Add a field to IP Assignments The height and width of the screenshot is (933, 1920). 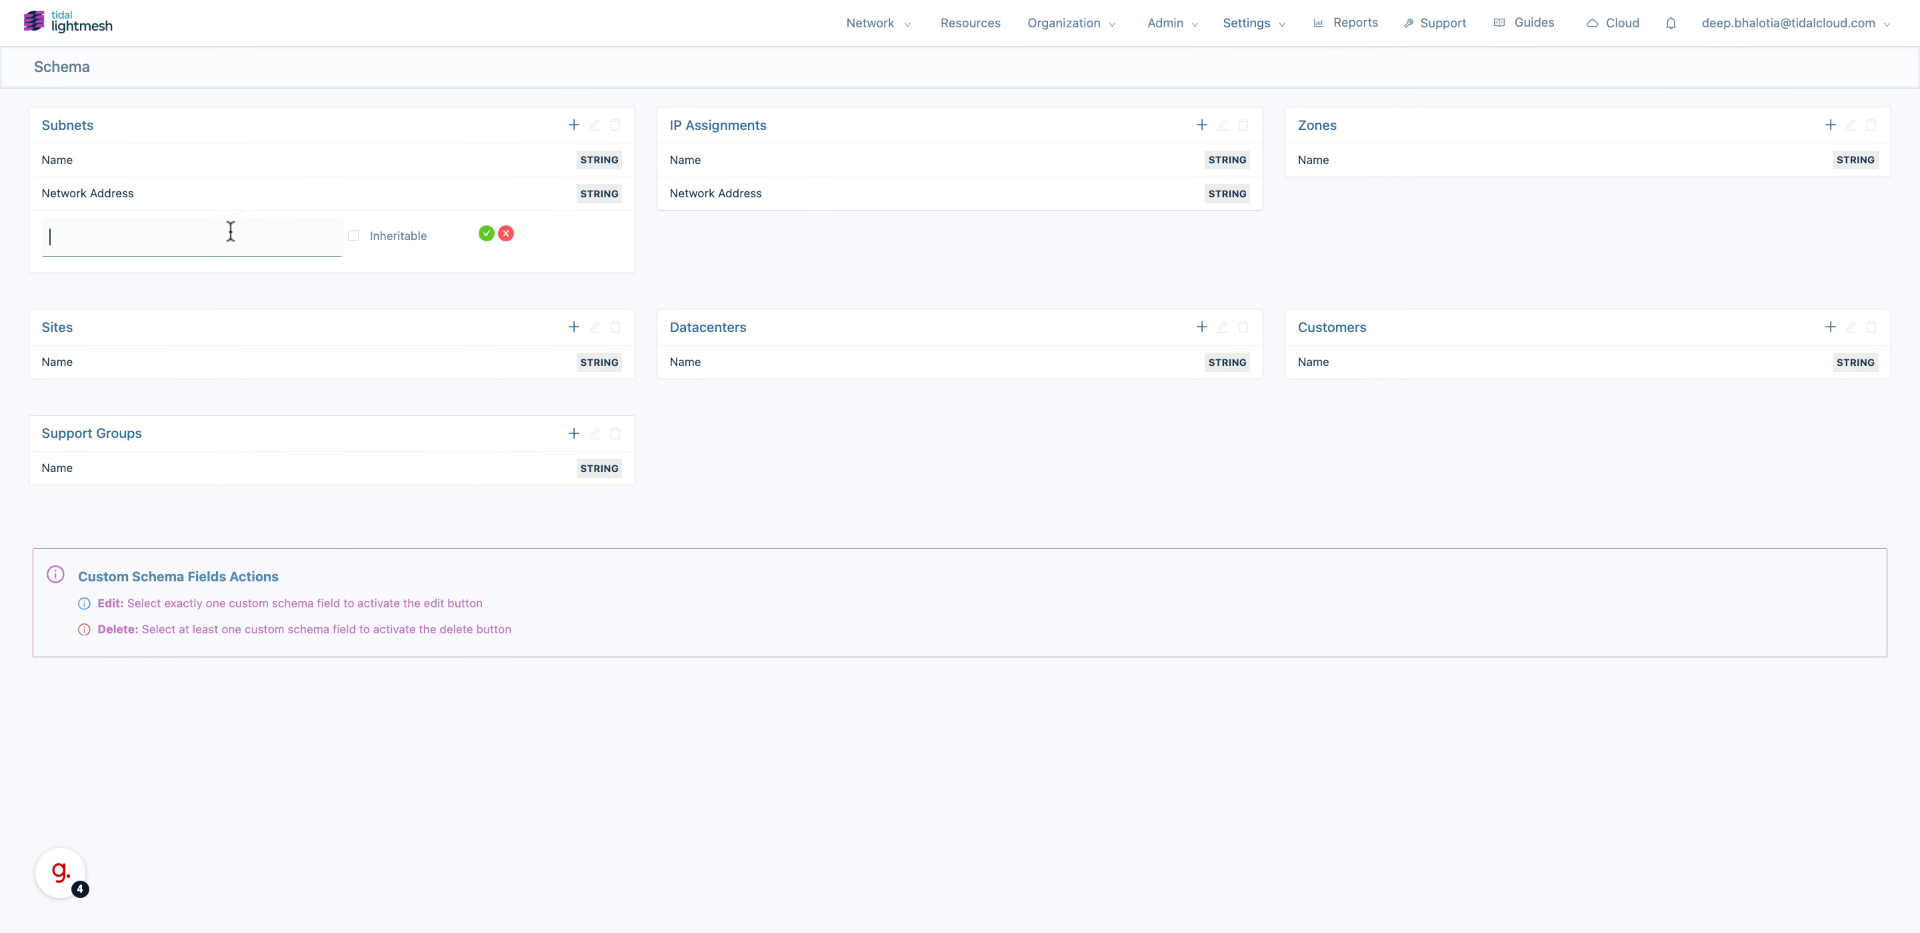1201,125
